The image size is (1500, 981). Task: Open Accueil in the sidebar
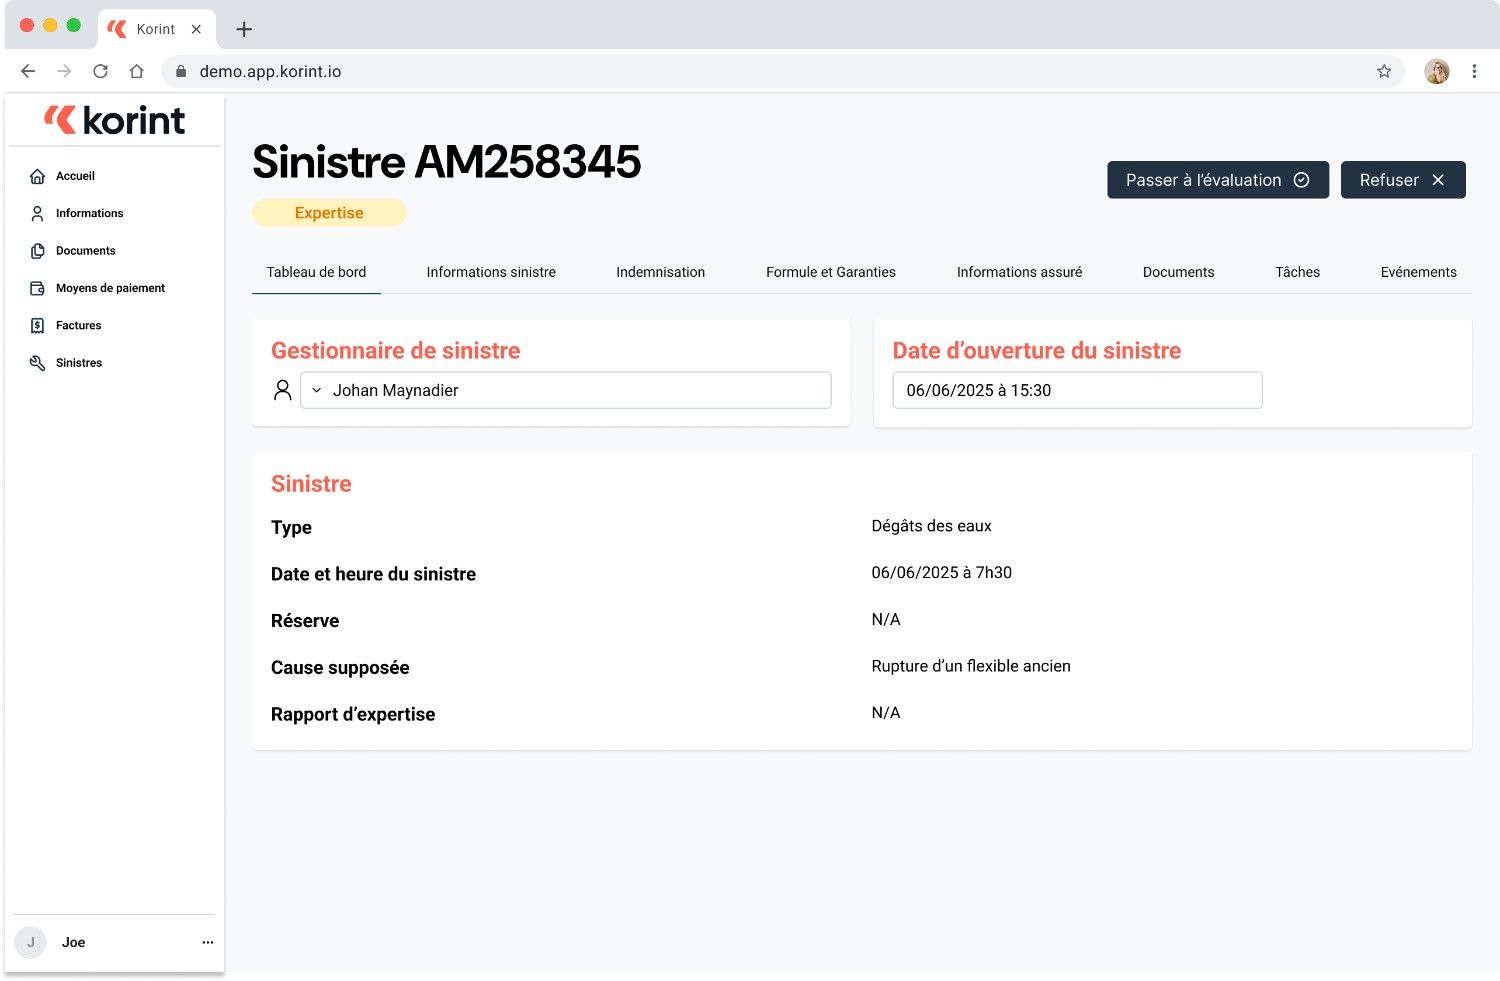pyautogui.click(x=75, y=176)
